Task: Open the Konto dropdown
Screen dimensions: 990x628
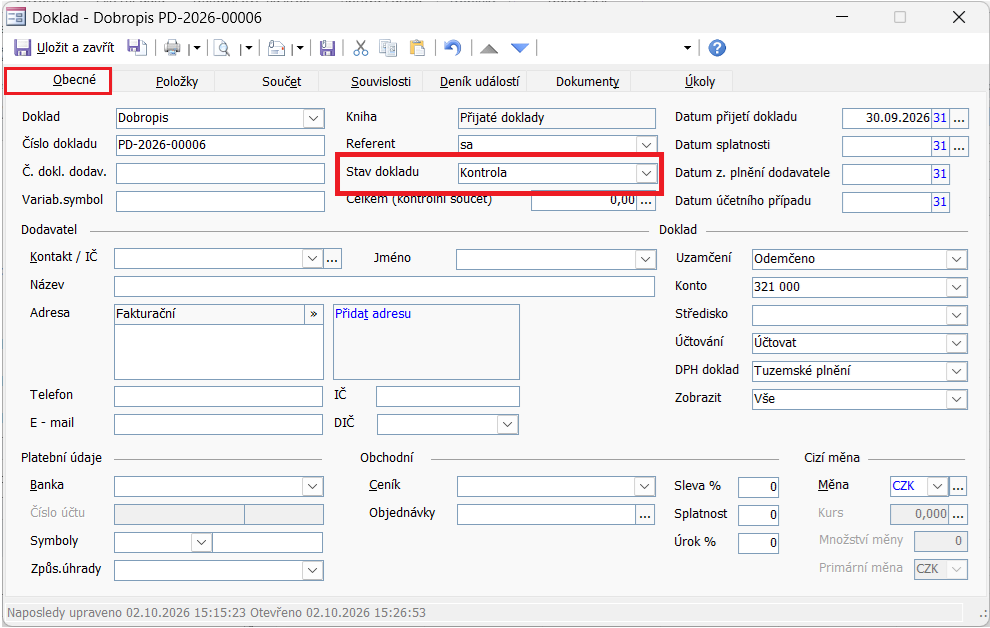Action: pos(957,287)
